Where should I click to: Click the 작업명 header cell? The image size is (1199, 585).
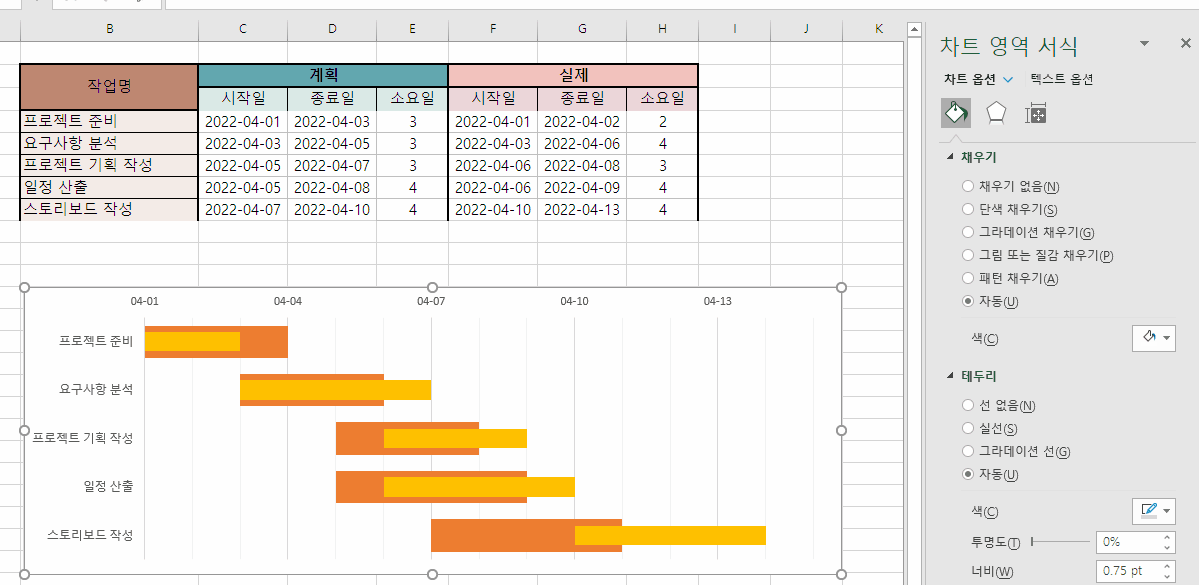(x=109, y=87)
